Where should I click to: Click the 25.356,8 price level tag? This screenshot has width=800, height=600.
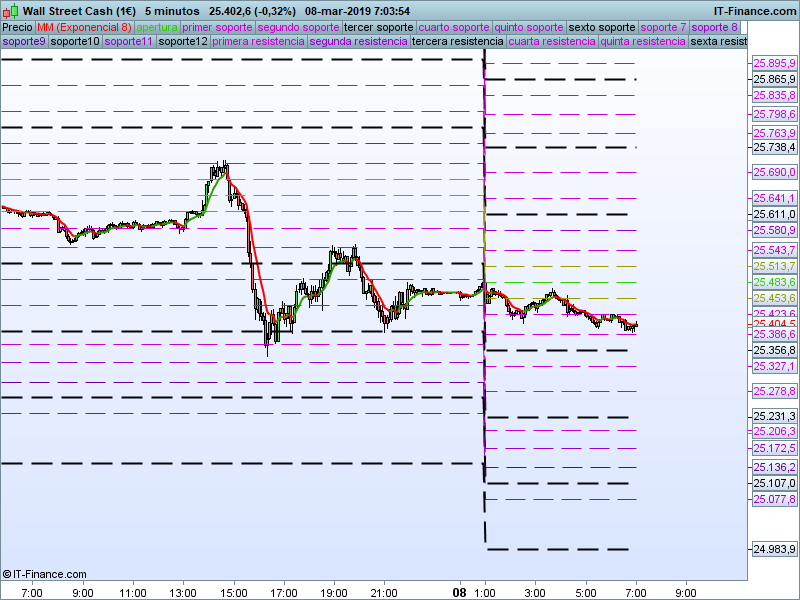pyautogui.click(x=774, y=350)
